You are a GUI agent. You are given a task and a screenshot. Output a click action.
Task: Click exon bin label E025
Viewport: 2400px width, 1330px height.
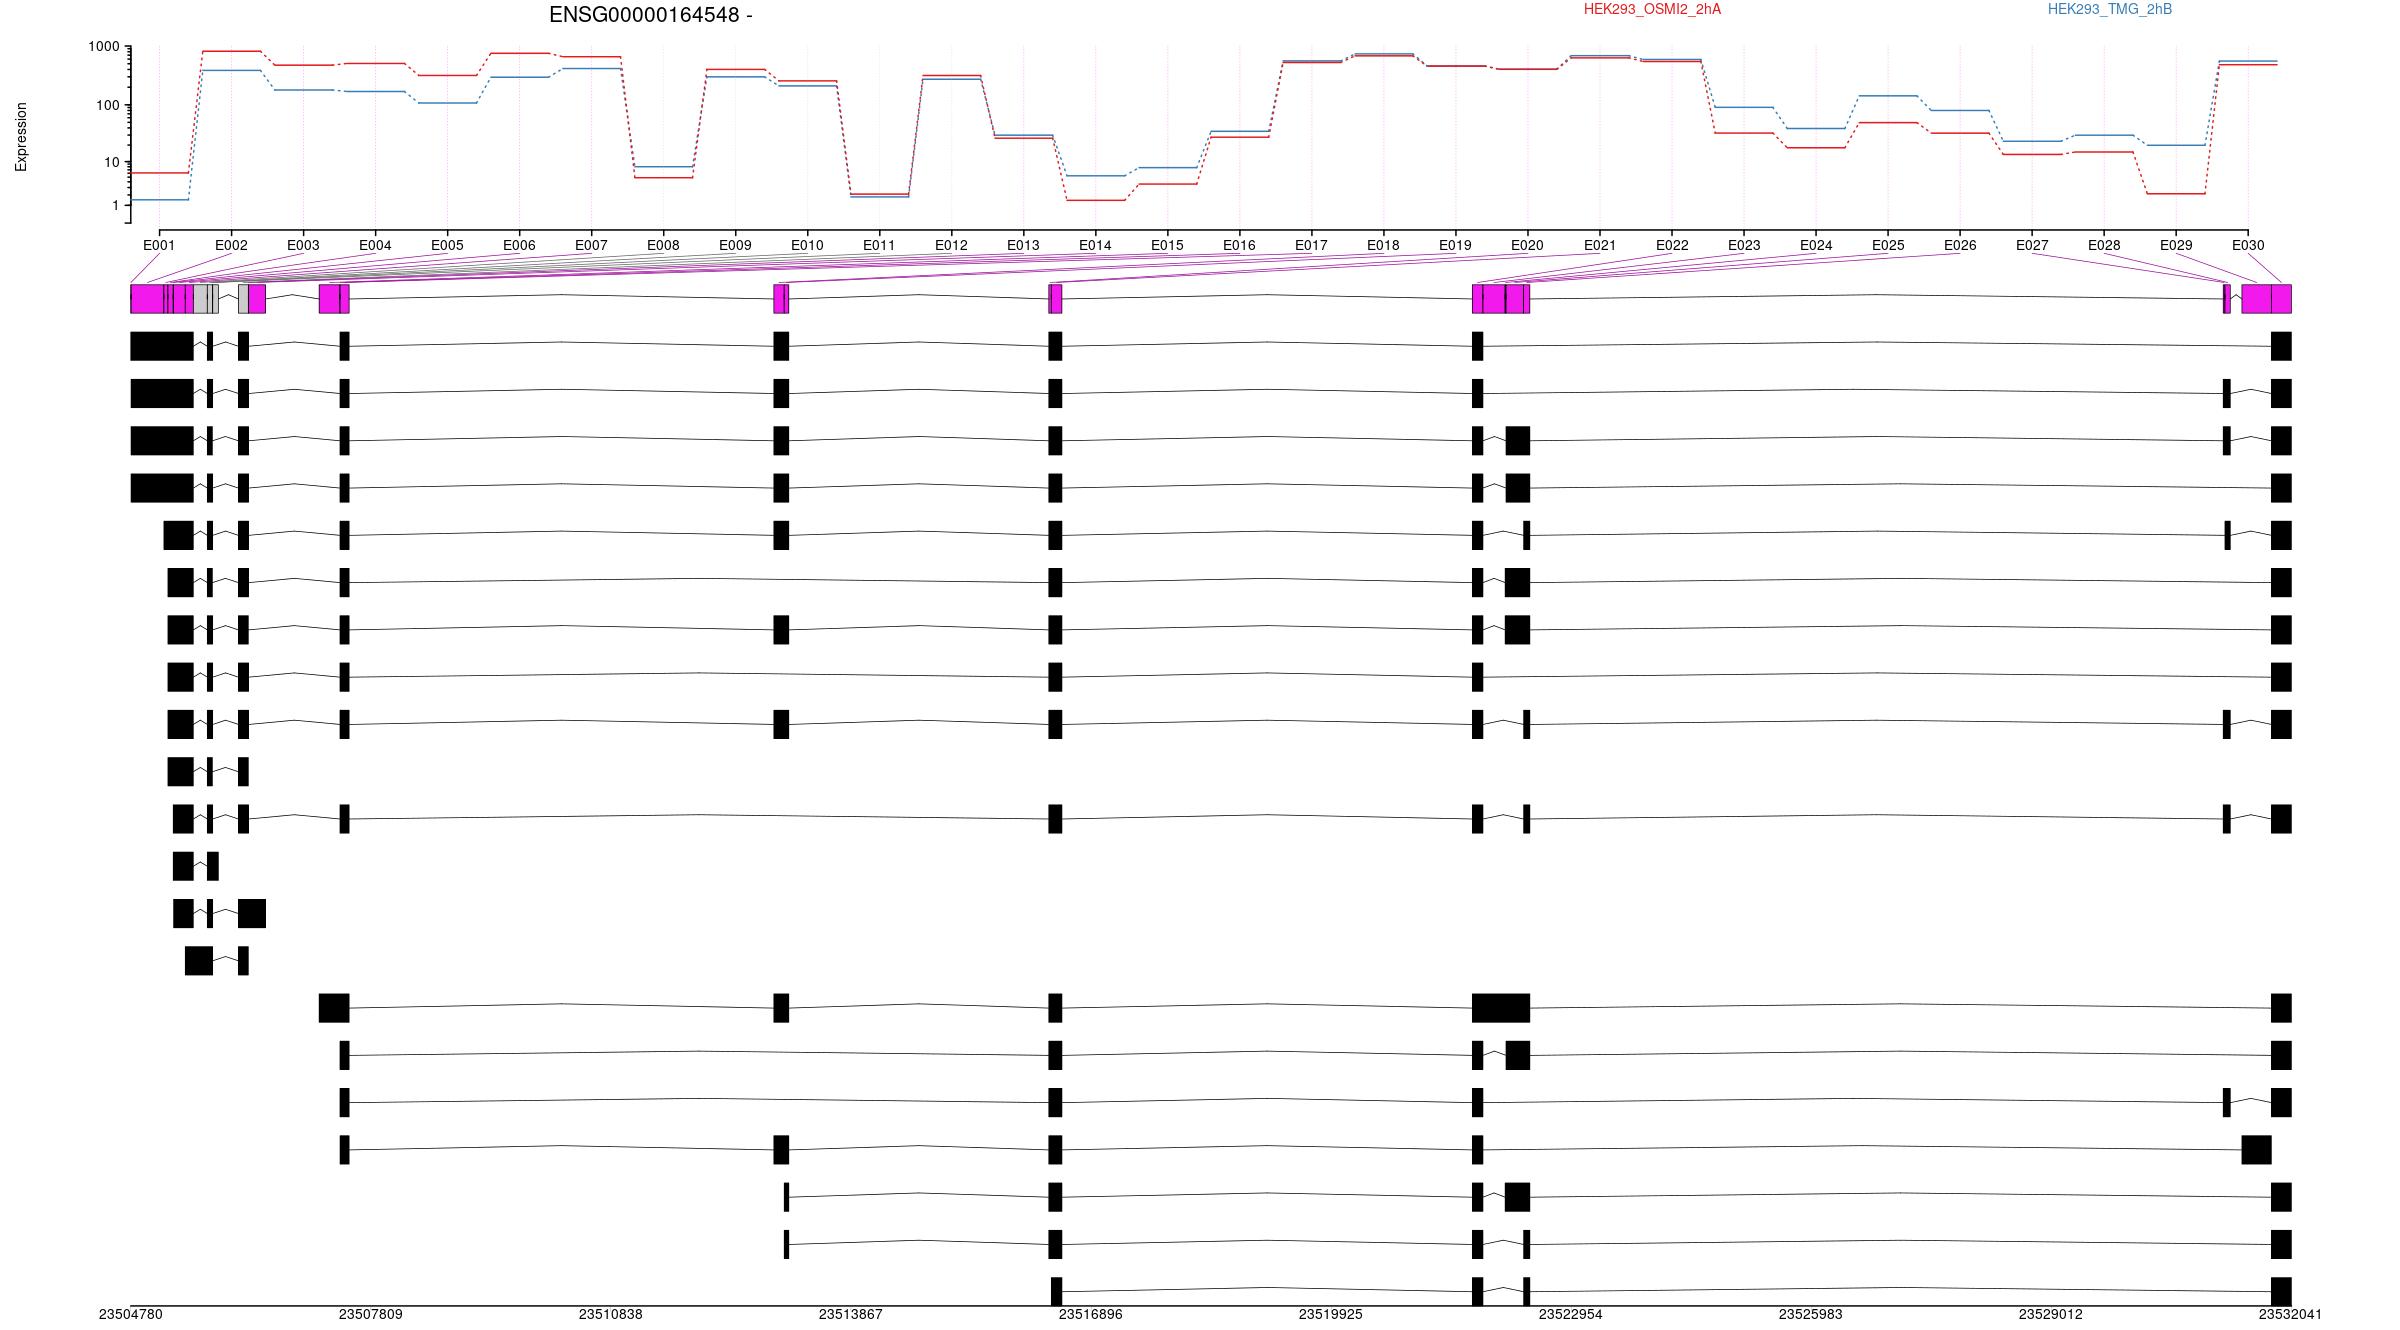[1888, 245]
